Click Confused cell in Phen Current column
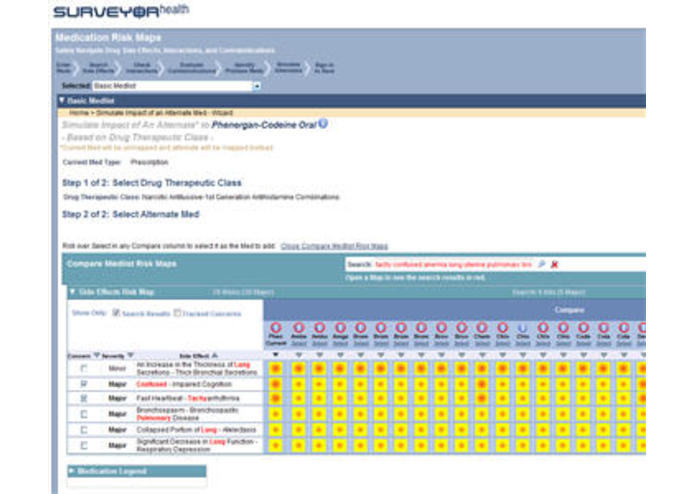The image size is (695, 494). (276, 384)
